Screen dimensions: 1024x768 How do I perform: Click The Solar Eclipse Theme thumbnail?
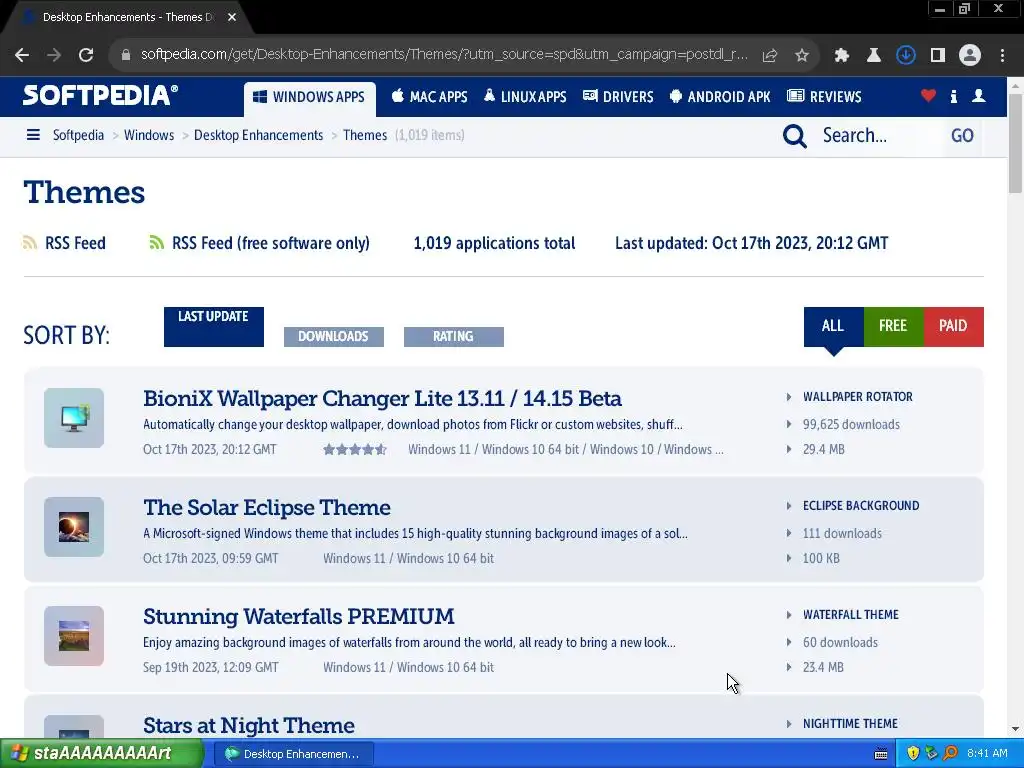point(74,527)
